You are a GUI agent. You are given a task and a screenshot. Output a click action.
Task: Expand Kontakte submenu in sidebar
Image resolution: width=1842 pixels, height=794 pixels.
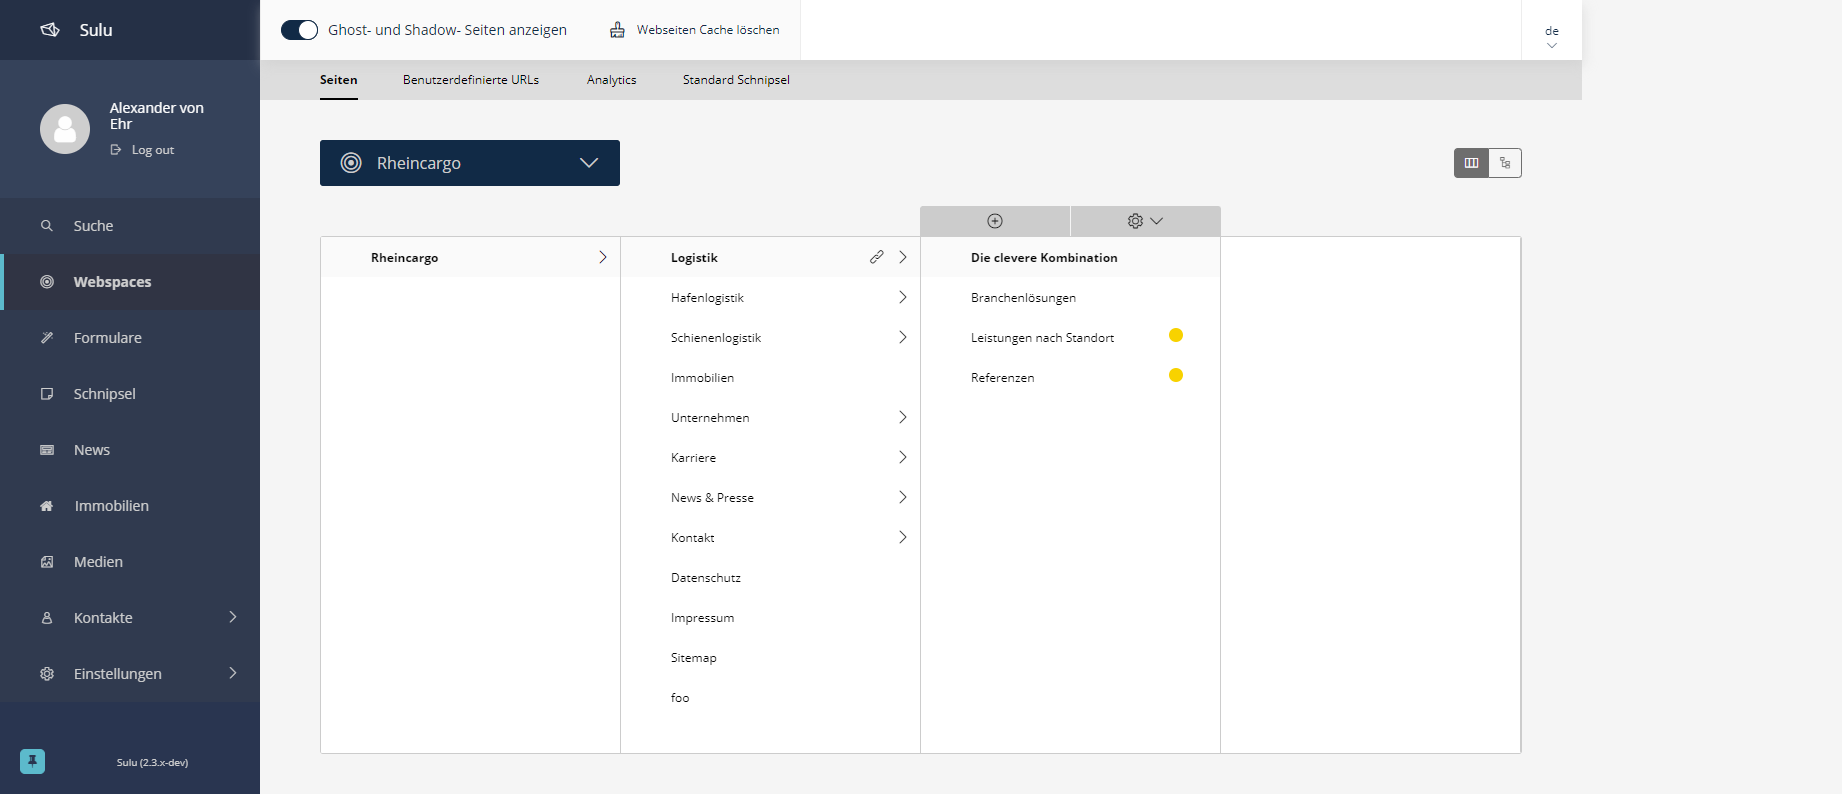pos(232,618)
